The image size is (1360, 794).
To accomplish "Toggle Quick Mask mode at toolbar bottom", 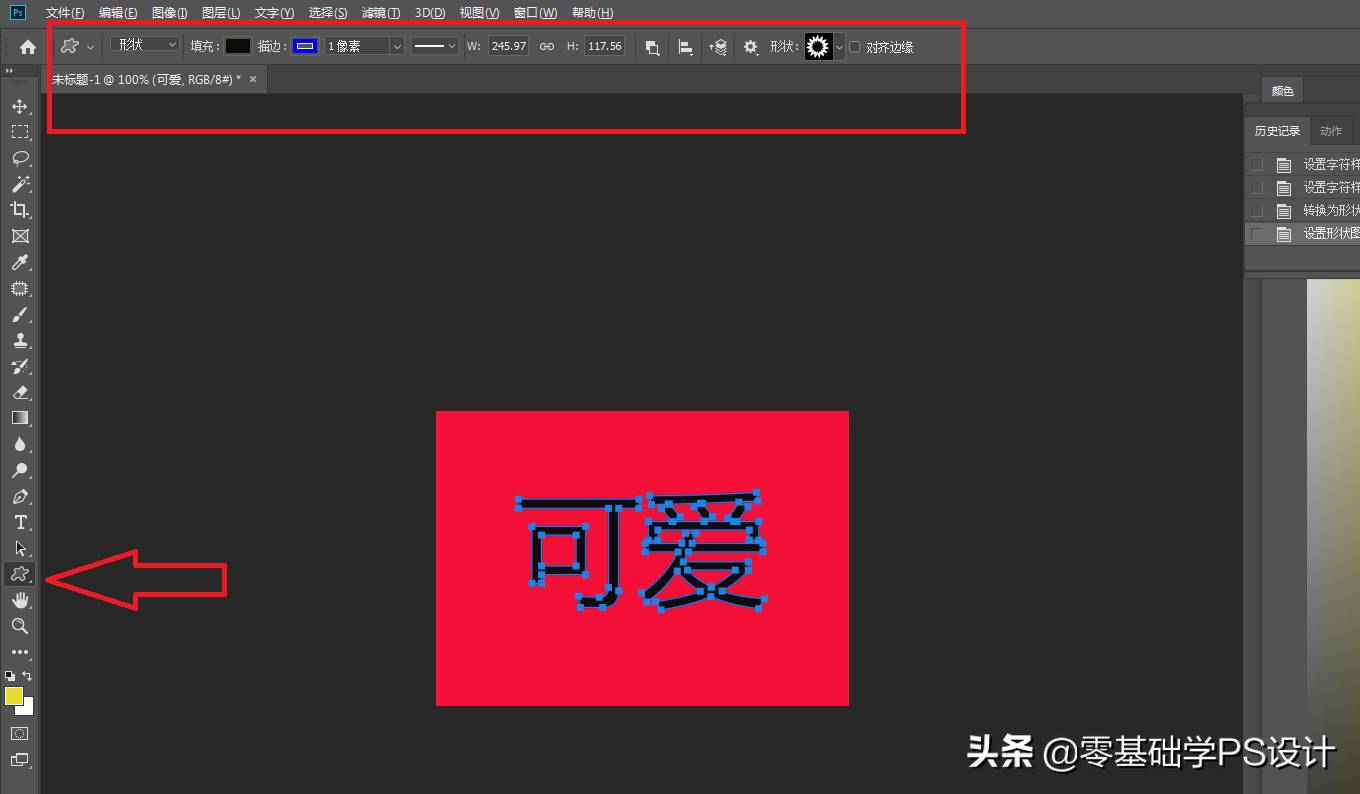I will point(20,733).
